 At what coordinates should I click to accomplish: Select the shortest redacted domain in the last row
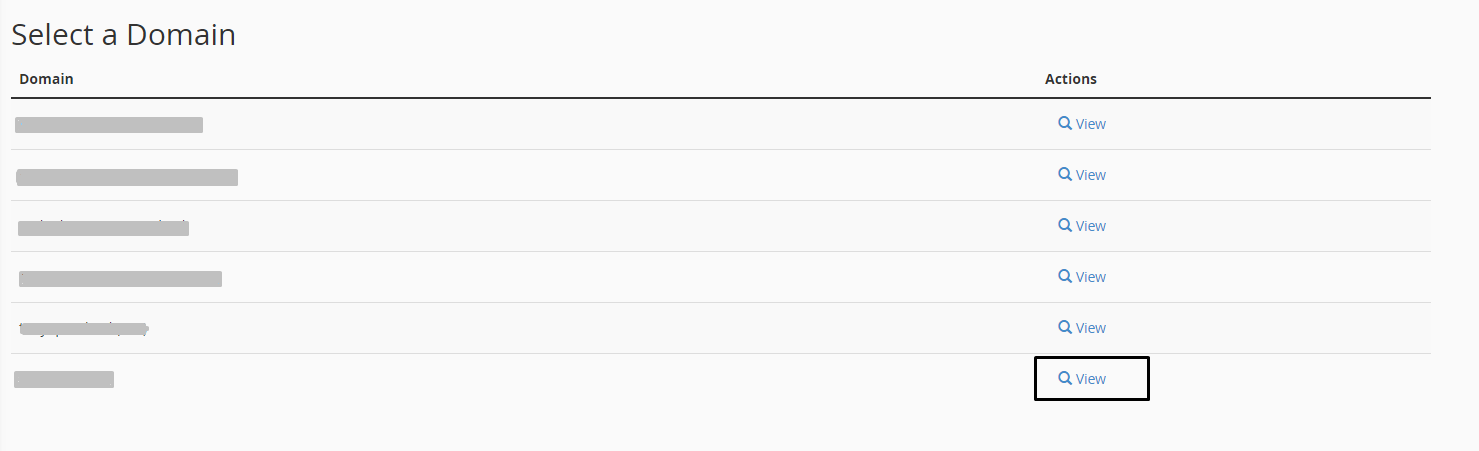click(x=64, y=379)
